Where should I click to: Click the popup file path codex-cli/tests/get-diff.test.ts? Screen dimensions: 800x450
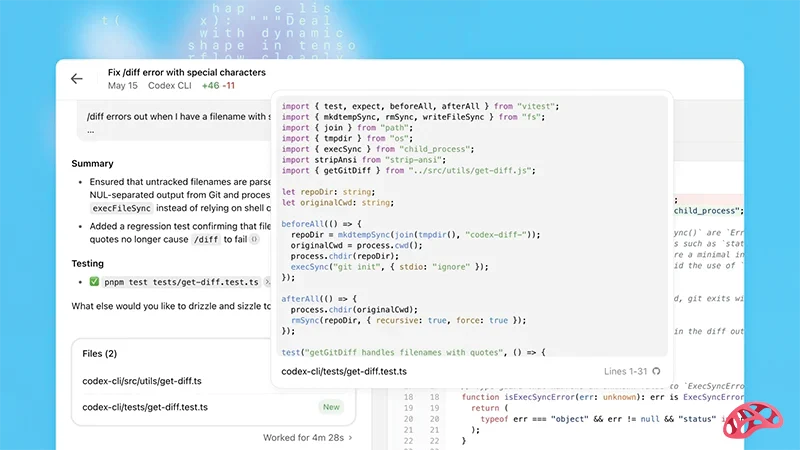click(x=344, y=371)
